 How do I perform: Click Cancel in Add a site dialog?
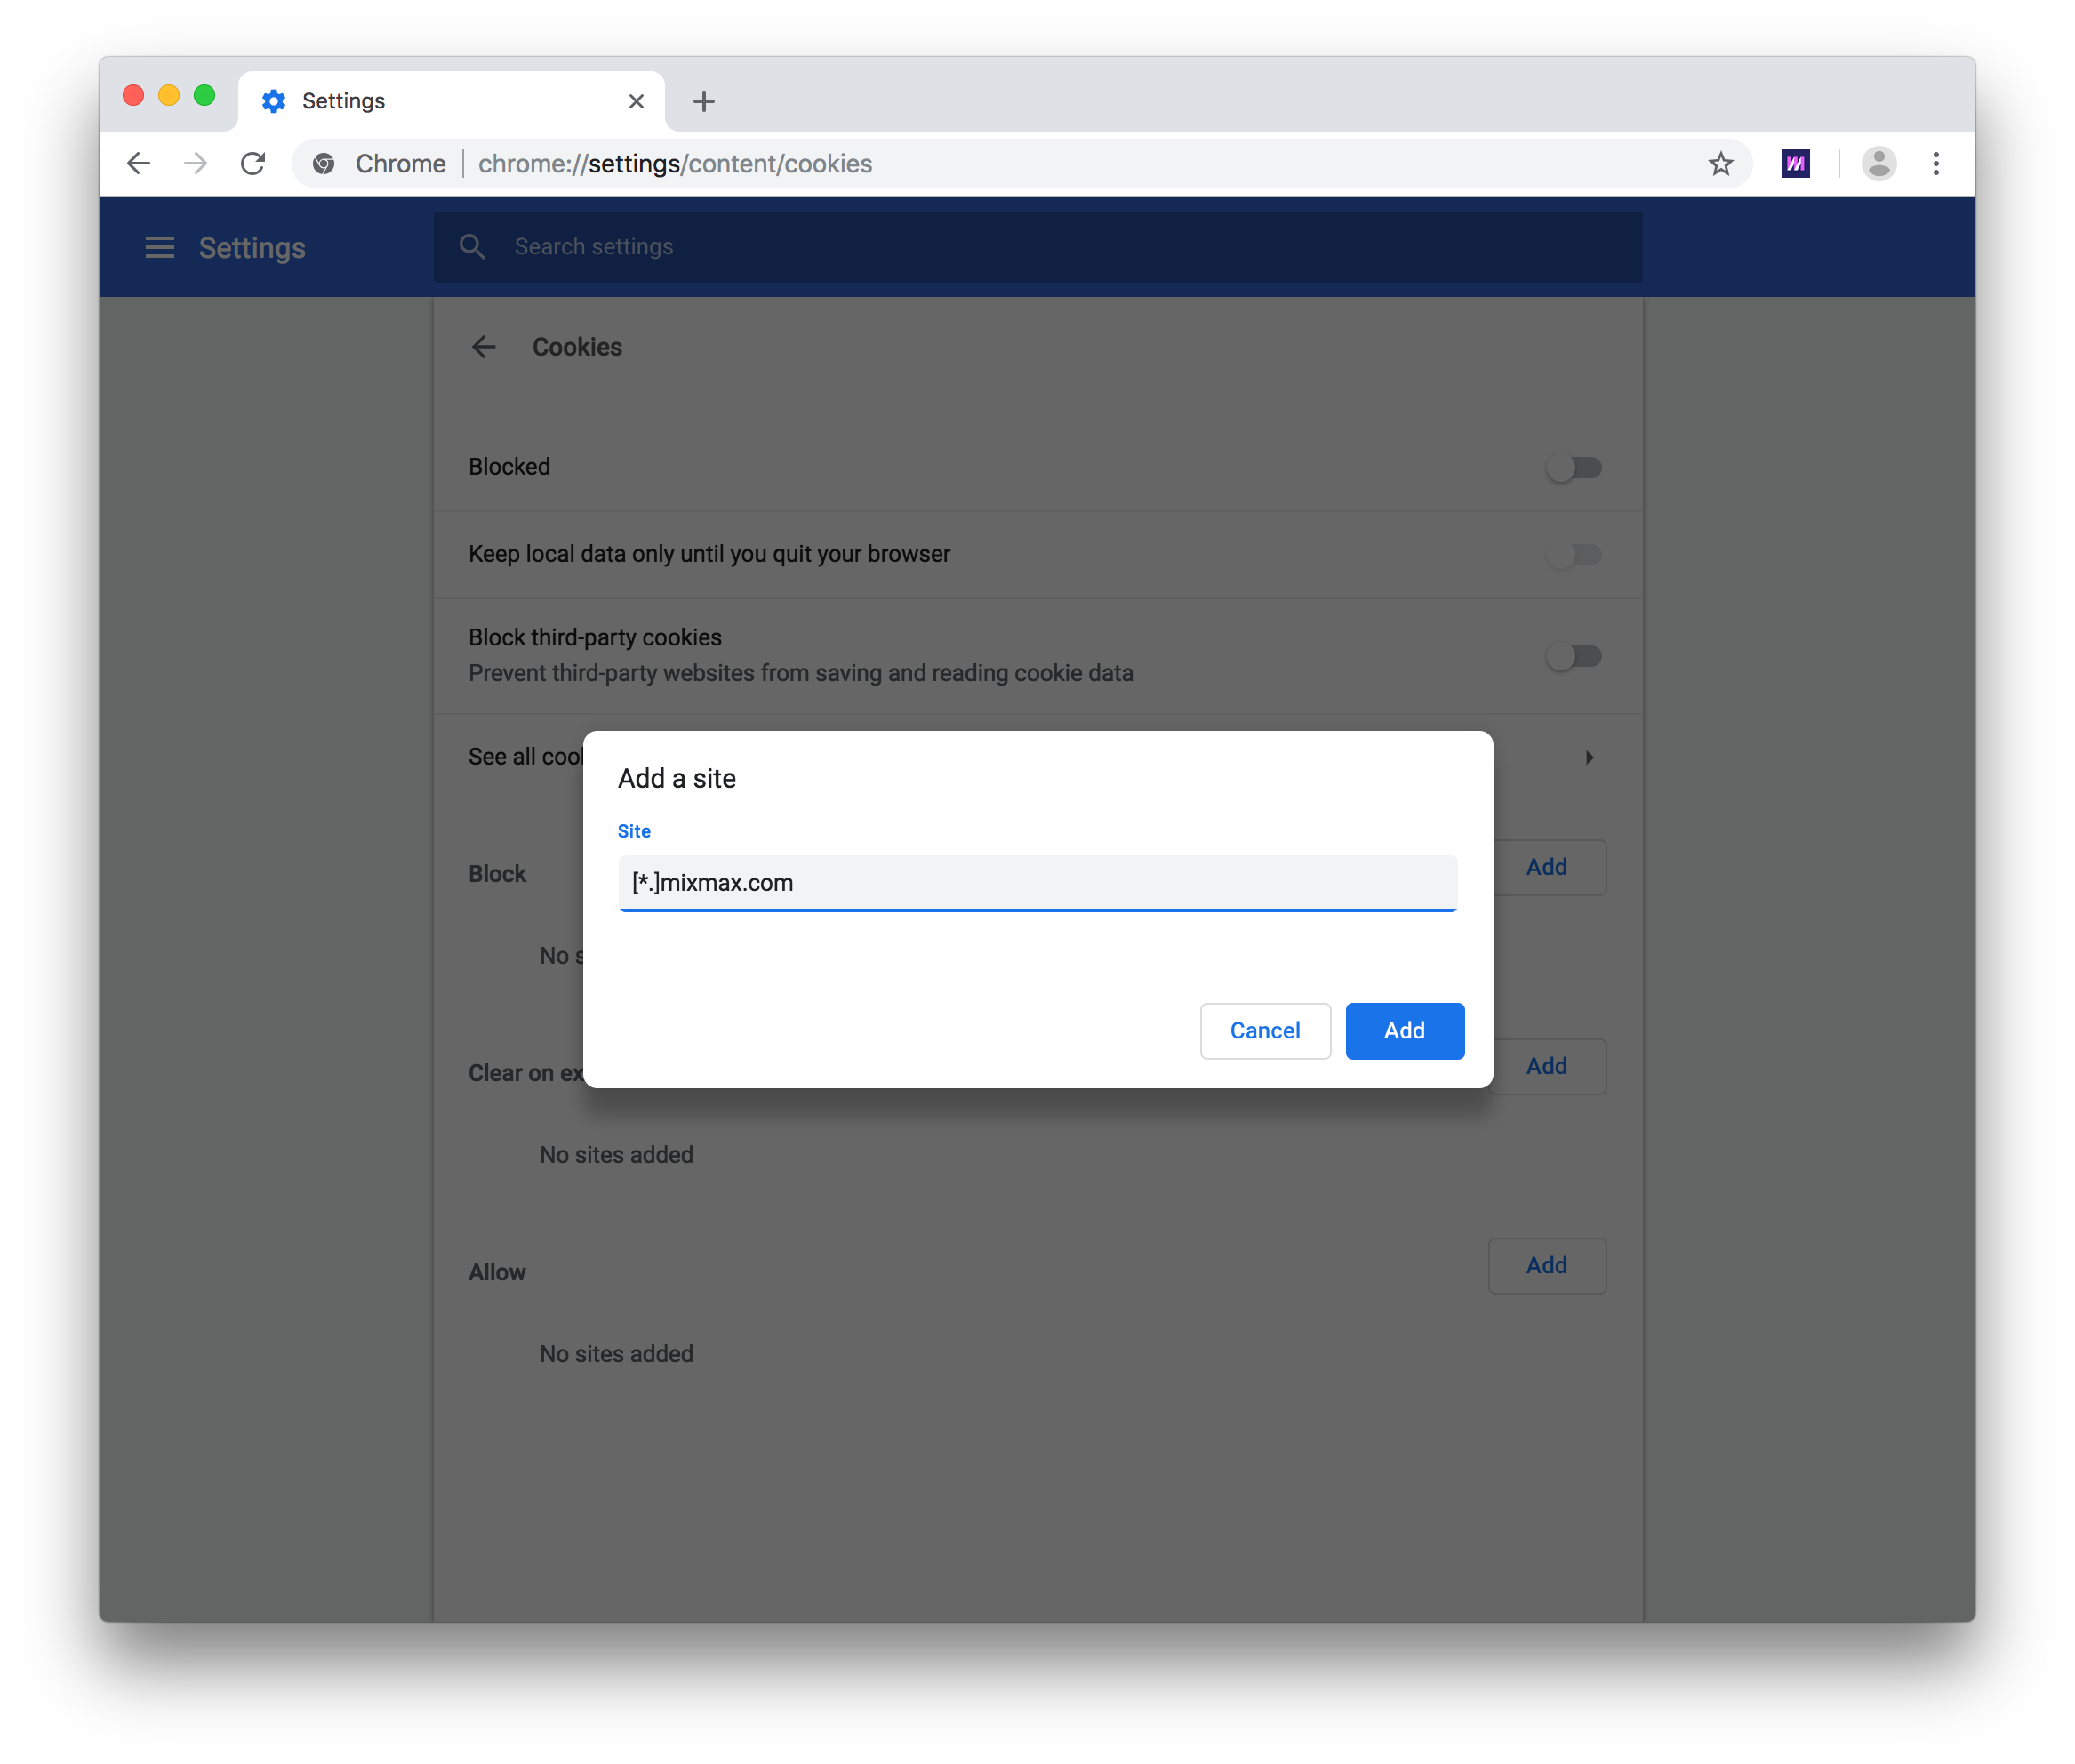[x=1265, y=1030]
